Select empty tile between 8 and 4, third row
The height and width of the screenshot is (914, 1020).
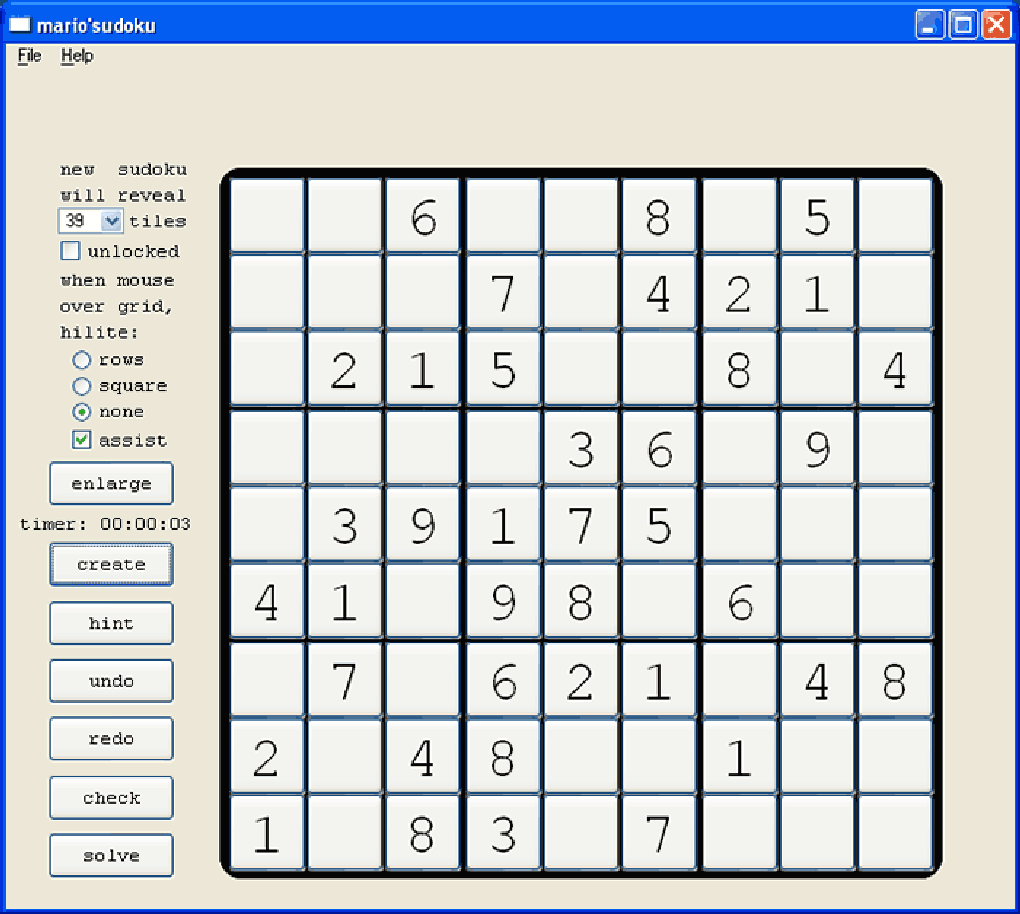click(817, 370)
